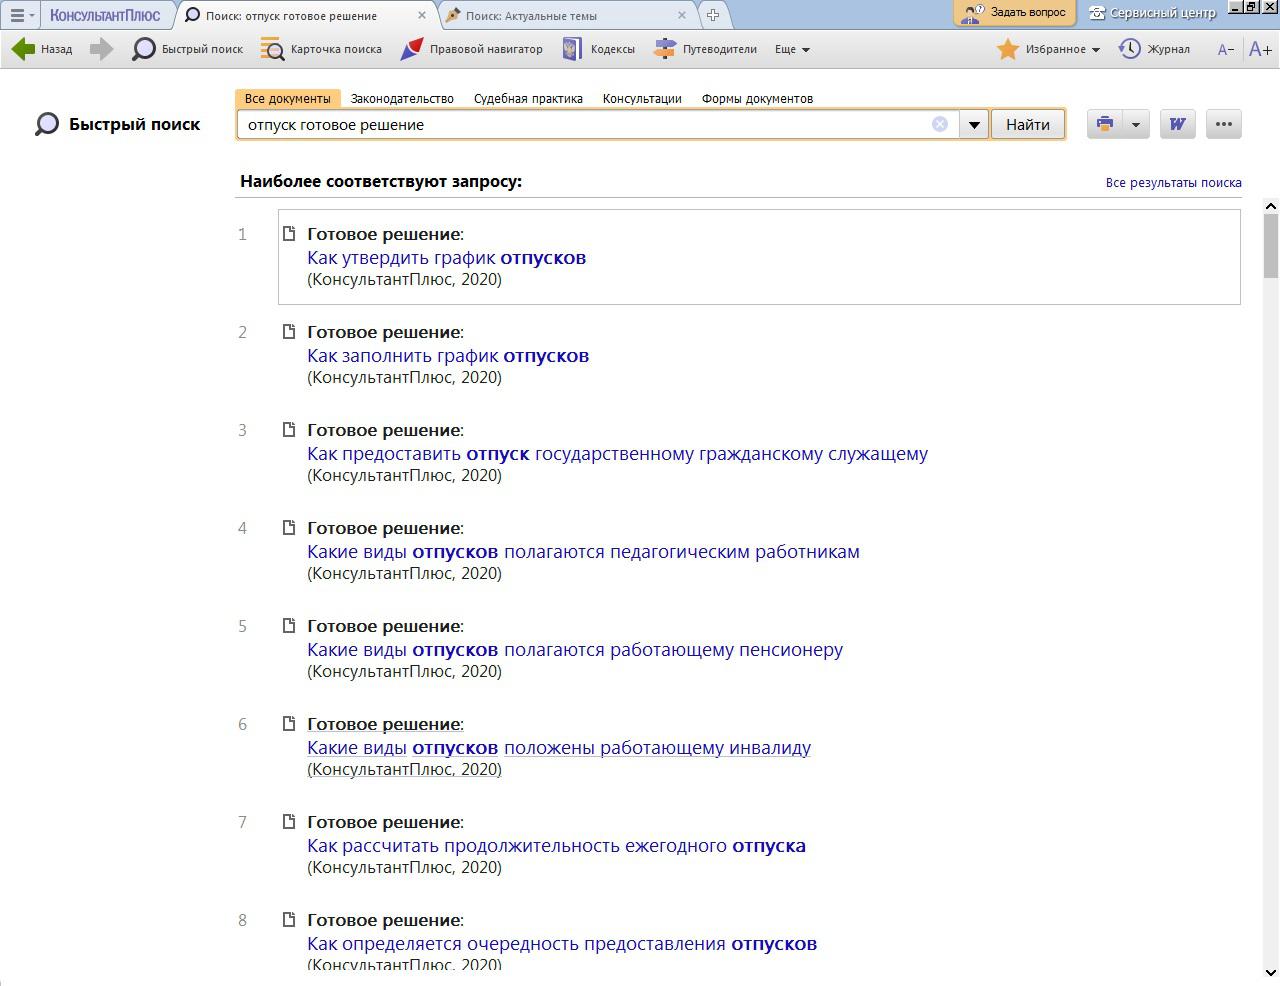Open link Как заполнить график отпусков
Viewport: 1280px width, 986px height.
tap(448, 356)
